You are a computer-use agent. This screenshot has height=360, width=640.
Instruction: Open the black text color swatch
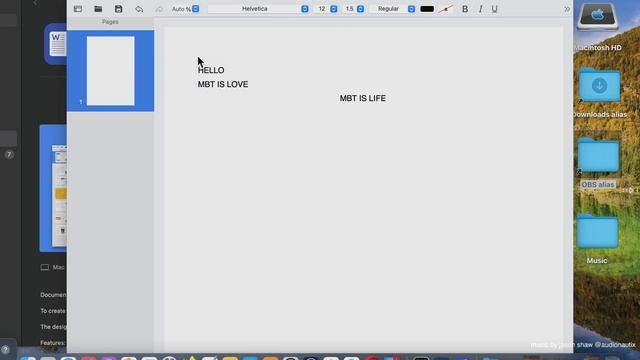click(427, 9)
